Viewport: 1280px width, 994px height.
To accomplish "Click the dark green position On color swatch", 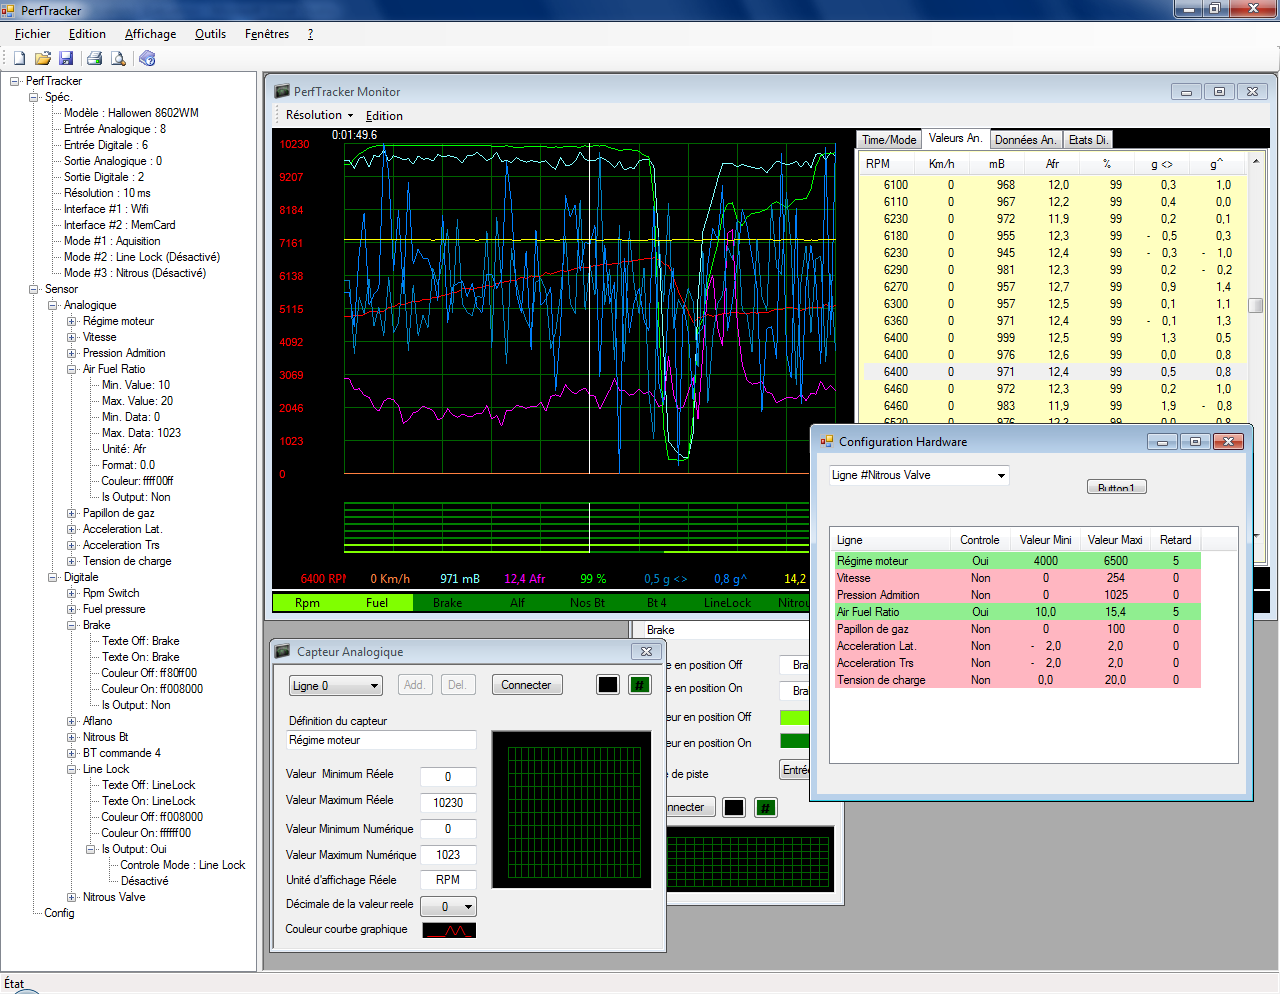I will 794,741.
